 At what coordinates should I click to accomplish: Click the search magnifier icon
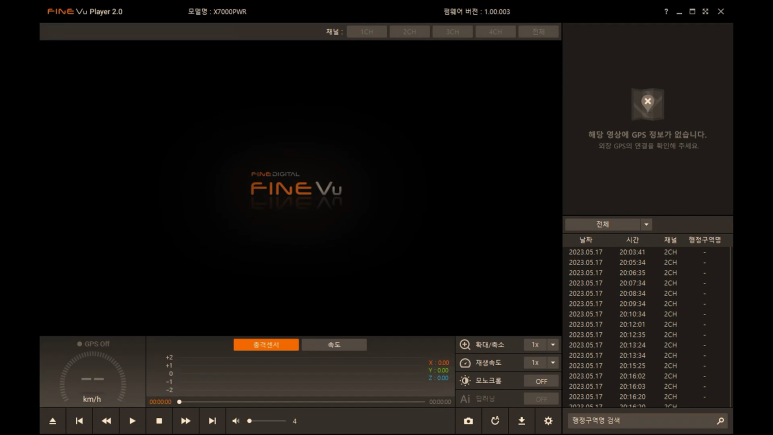(720, 421)
